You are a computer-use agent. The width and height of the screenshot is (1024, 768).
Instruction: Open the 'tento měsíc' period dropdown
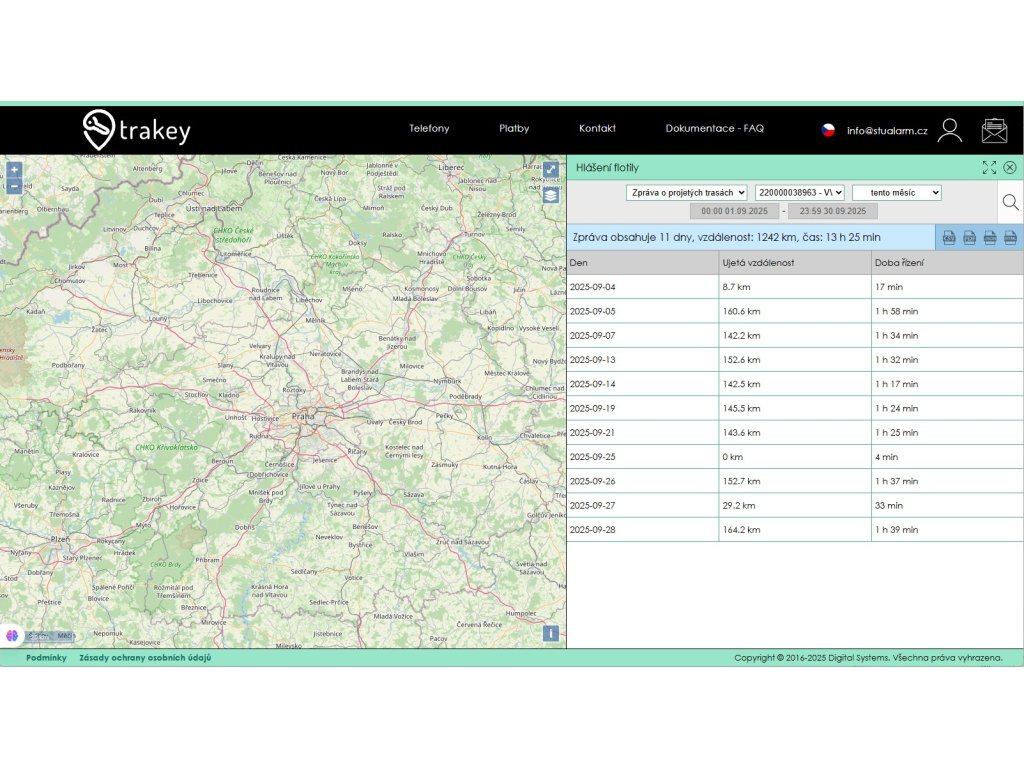(896, 192)
